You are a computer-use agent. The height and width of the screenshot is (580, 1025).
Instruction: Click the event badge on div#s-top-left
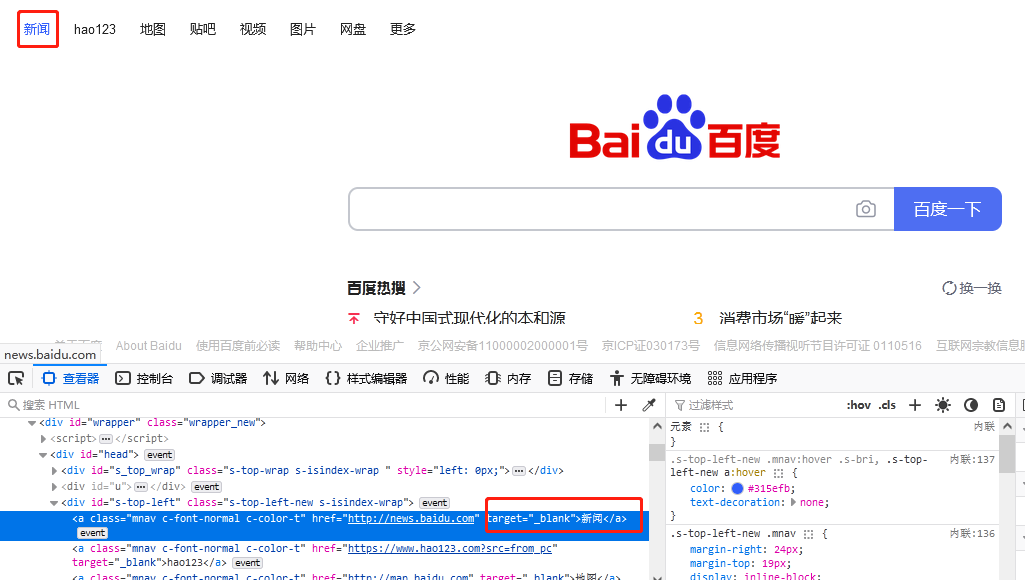click(x=435, y=503)
